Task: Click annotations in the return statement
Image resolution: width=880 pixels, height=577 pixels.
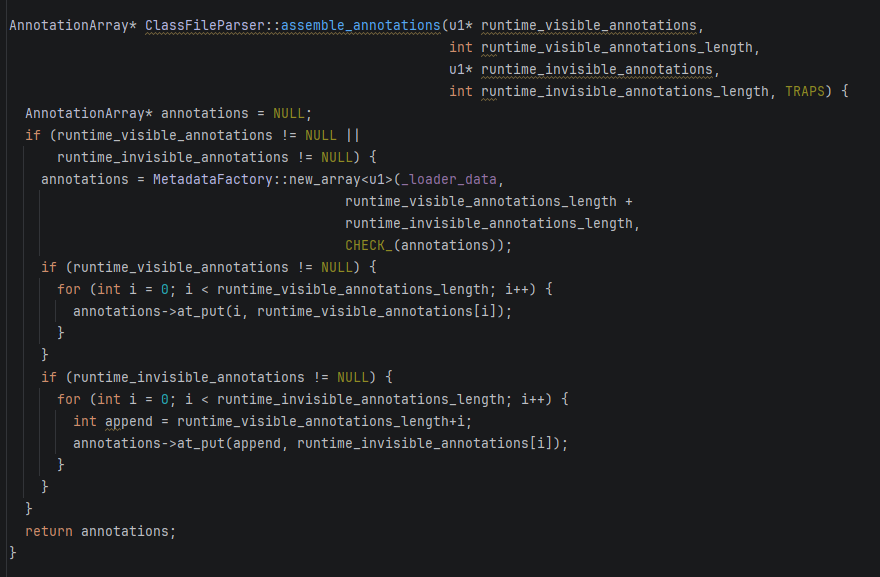Action: coord(125,532)
